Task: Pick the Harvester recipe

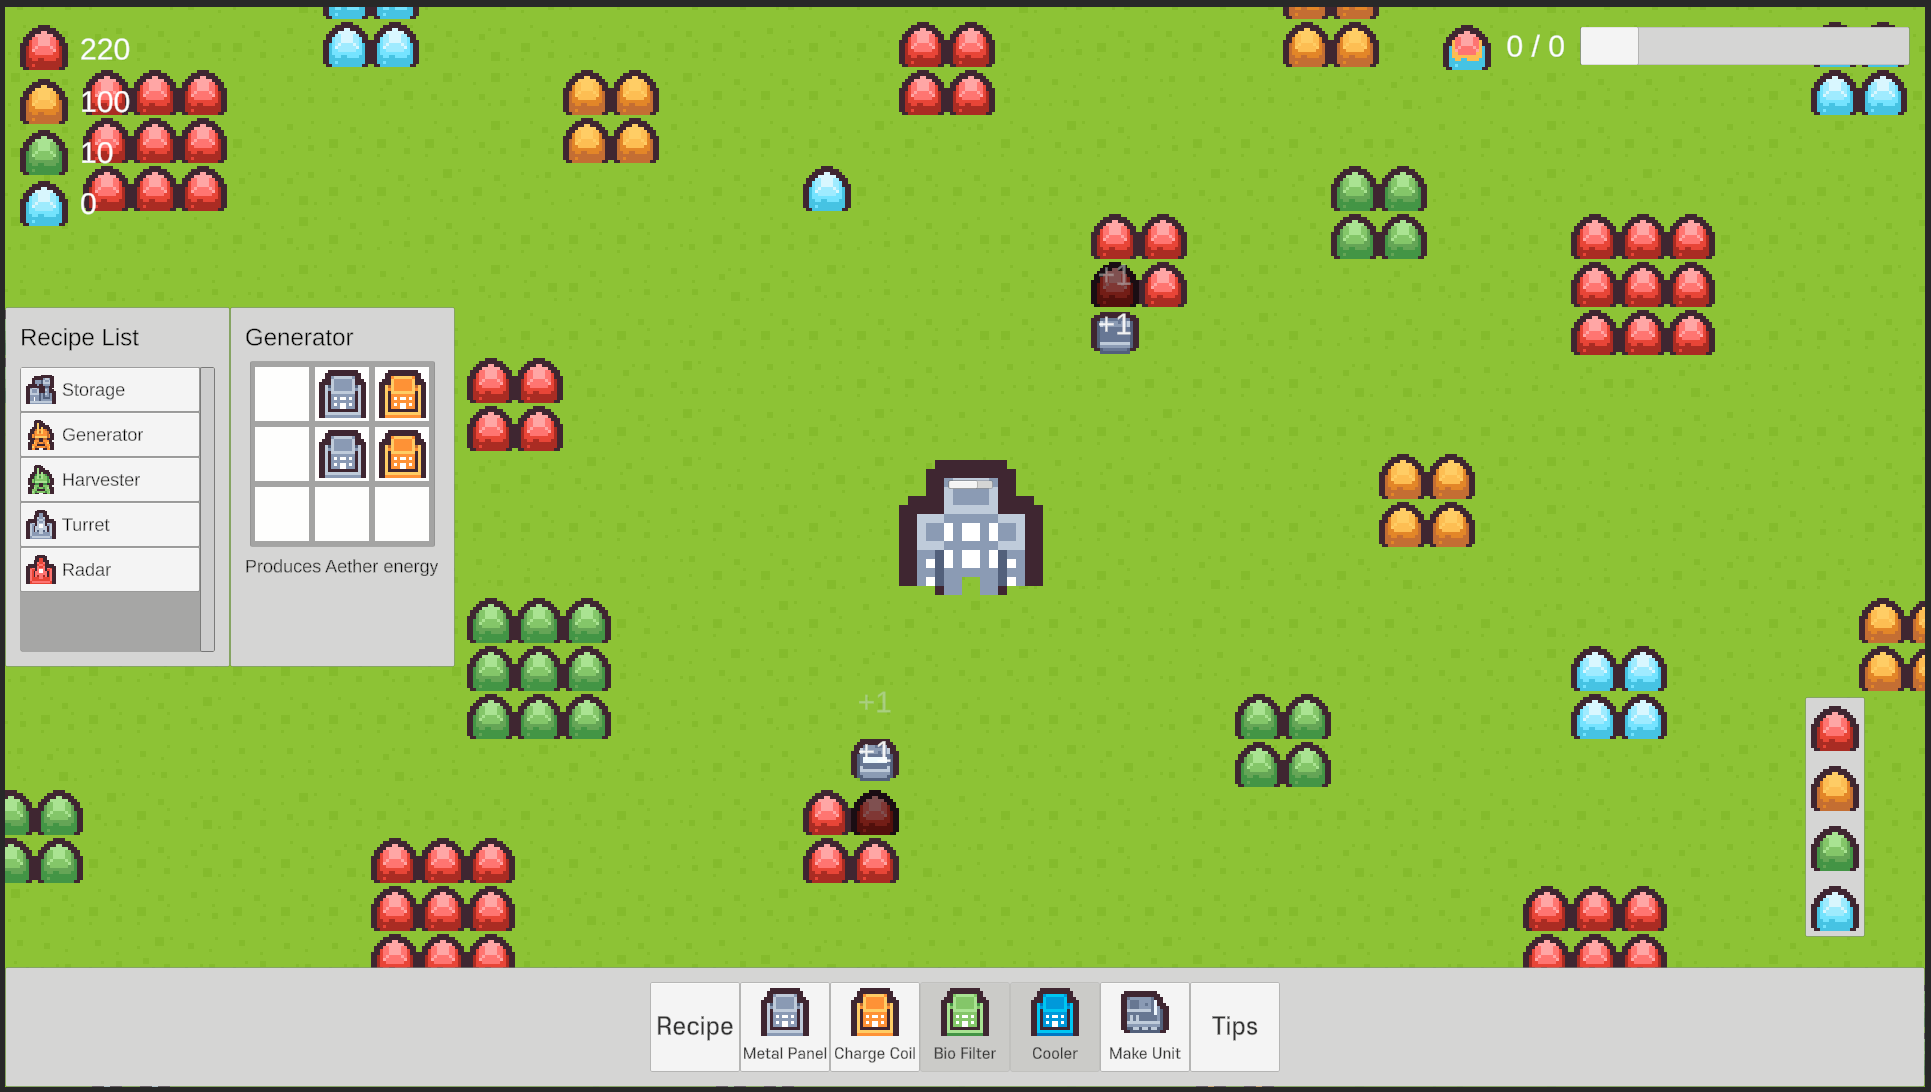Action: coord(110,480)
